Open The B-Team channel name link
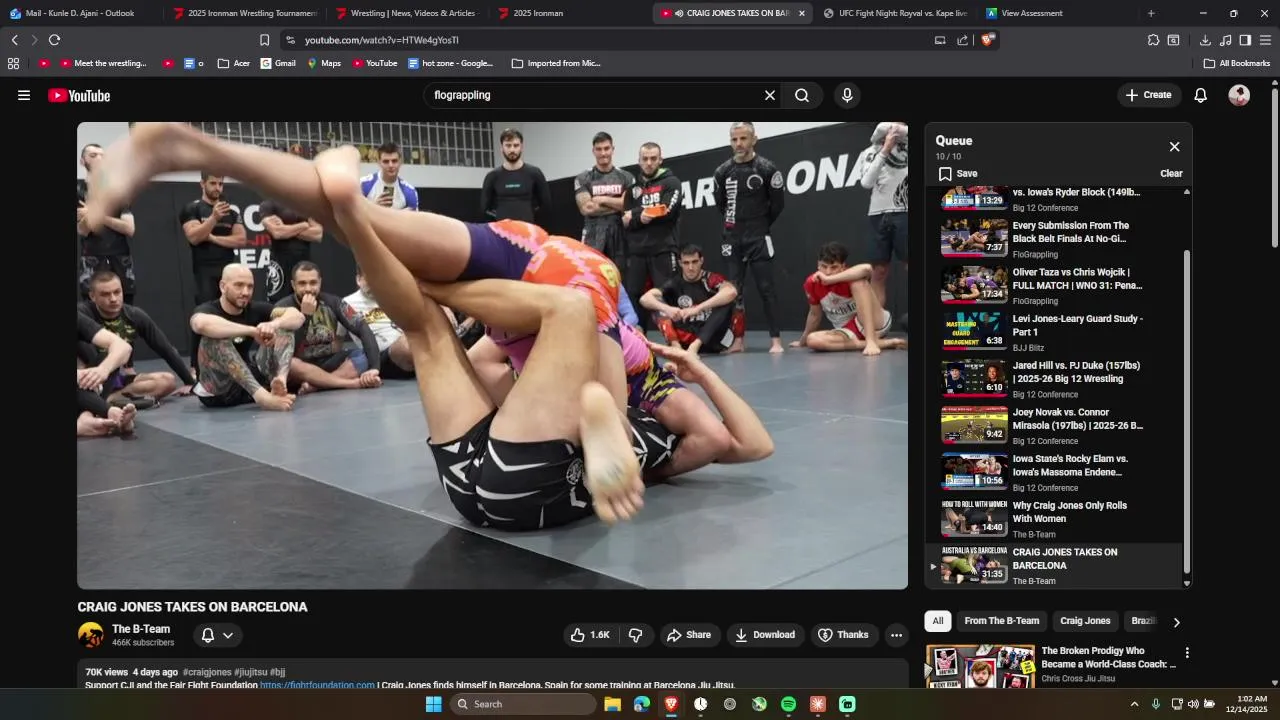This screenshot has width=1280, height=720. (141, 629)
